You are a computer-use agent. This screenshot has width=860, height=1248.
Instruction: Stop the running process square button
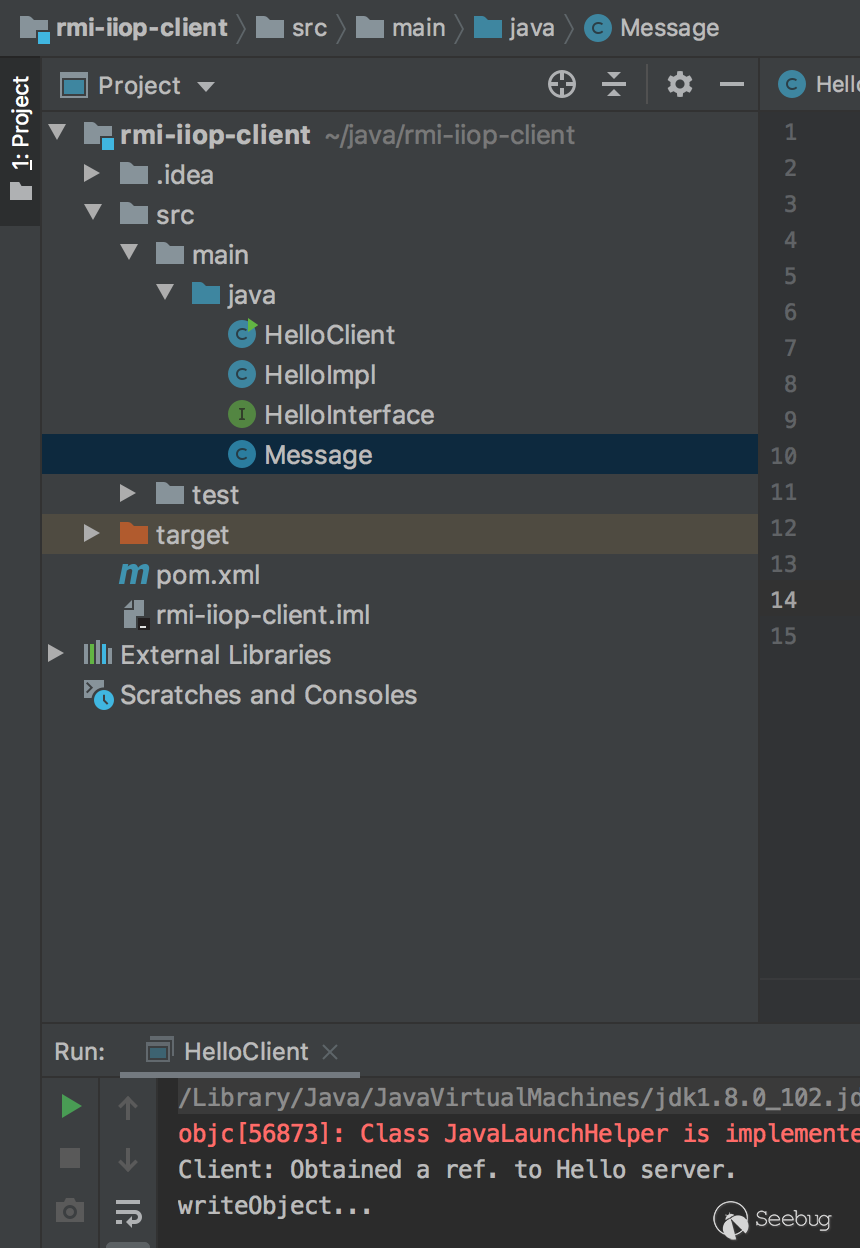(x=70, y=1158)
